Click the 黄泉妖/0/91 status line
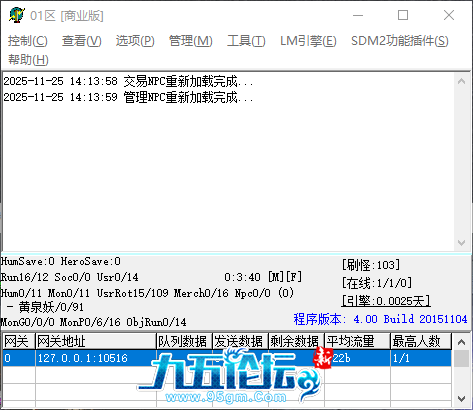The image size is (473, 410). click(x=45, y=307)
